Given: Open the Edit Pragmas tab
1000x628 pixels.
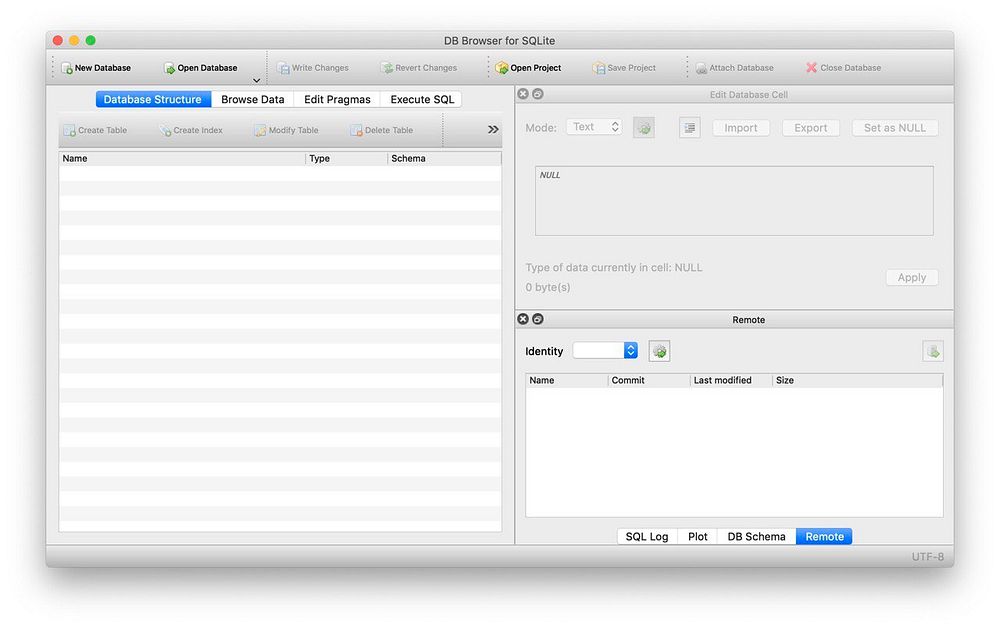Looking at the screenshot, I should coord(337,99).
